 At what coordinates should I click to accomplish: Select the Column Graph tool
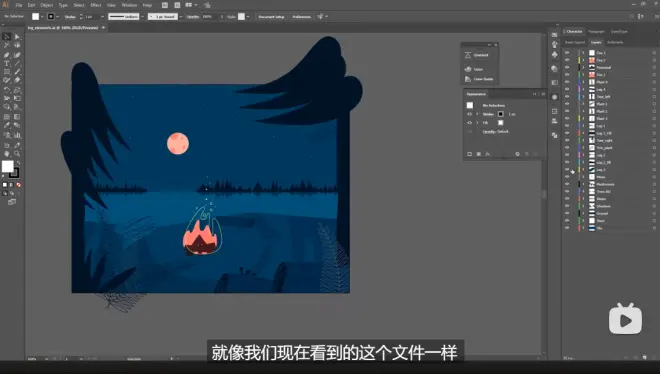pos(17,135)
